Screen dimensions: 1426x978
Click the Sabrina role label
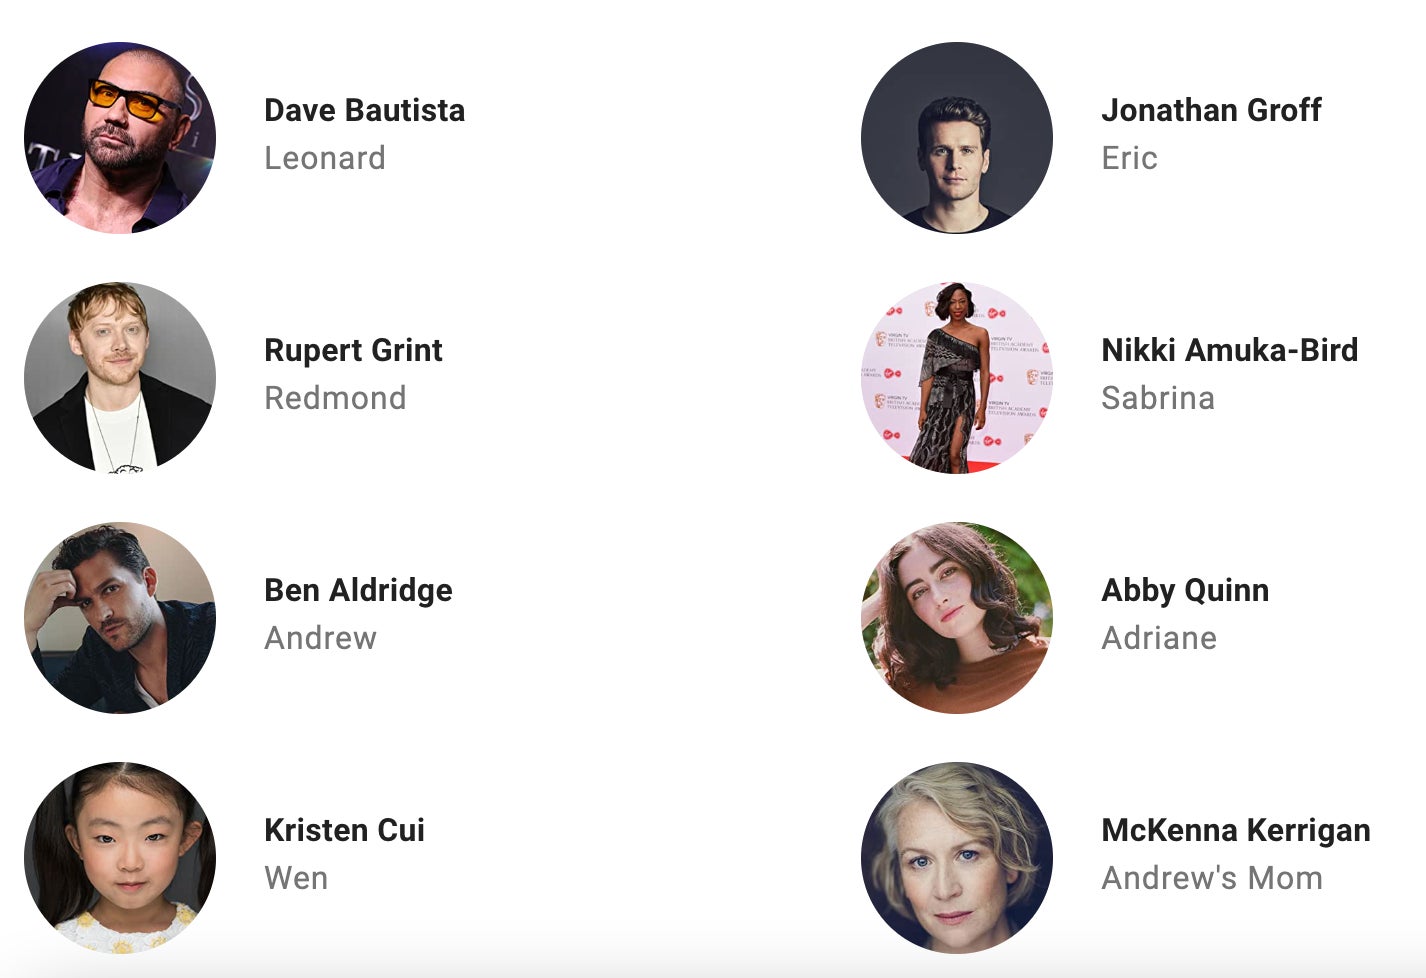1158,398
